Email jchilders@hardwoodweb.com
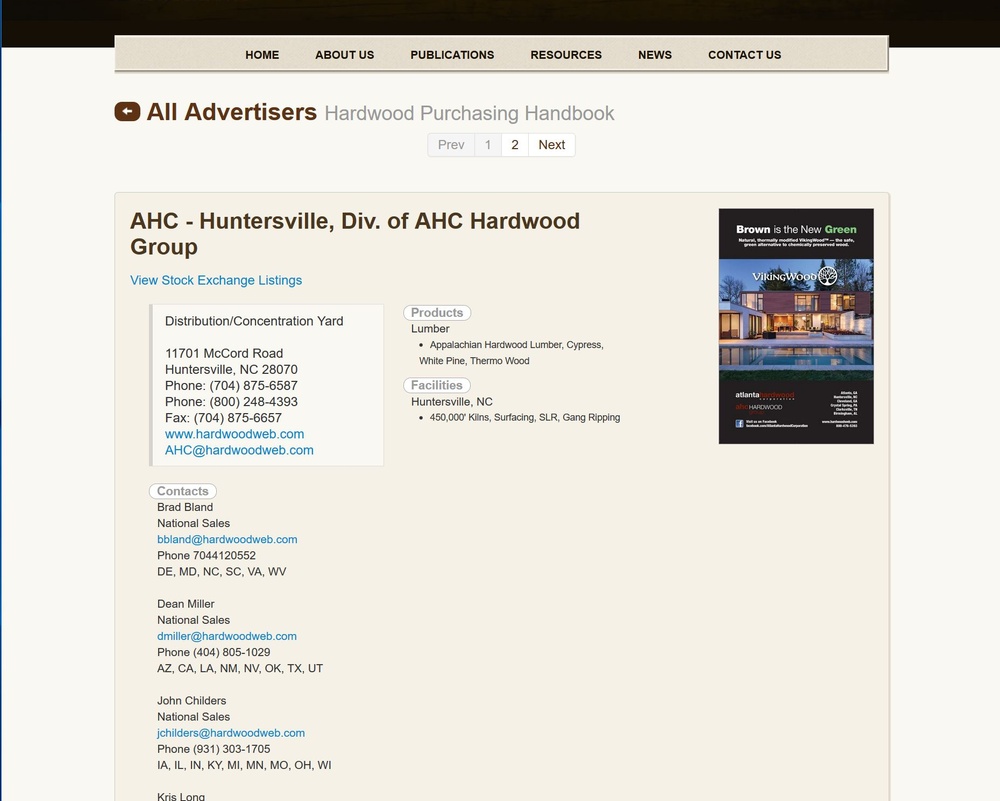Screen dimensions: 1000x801 (x=231, y=733)
